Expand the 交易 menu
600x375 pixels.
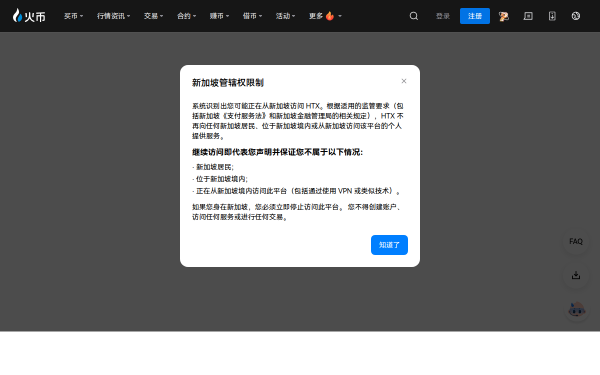click(x=153, y=16)
